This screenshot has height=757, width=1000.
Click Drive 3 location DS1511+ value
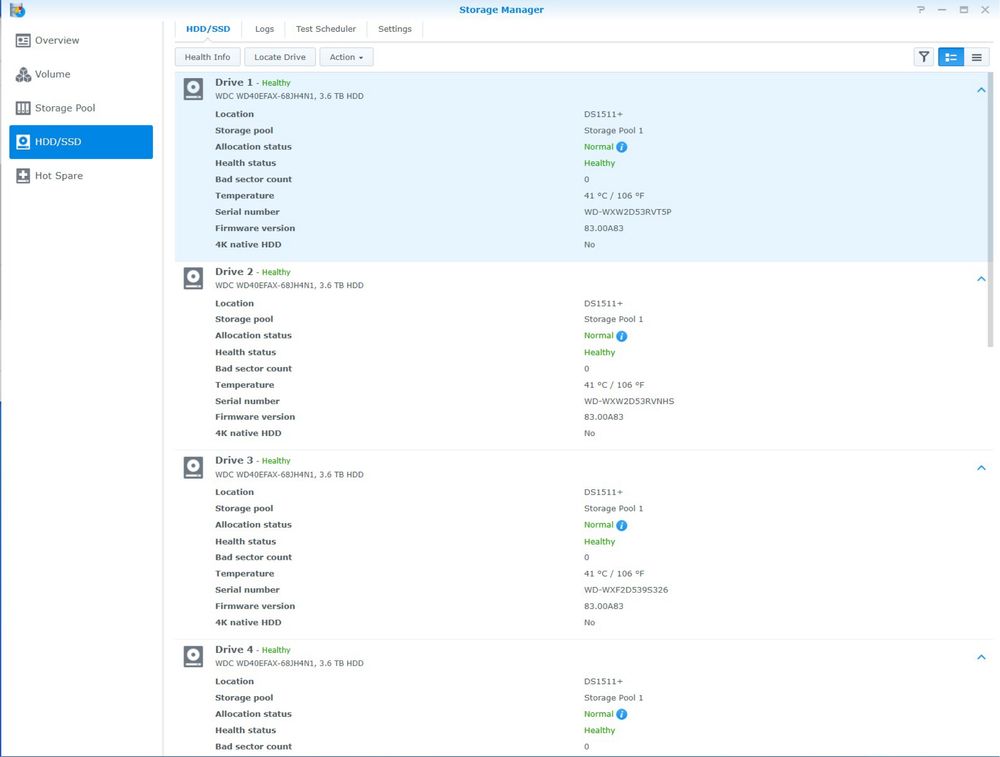pyautogui.click(x=603, y=492)
